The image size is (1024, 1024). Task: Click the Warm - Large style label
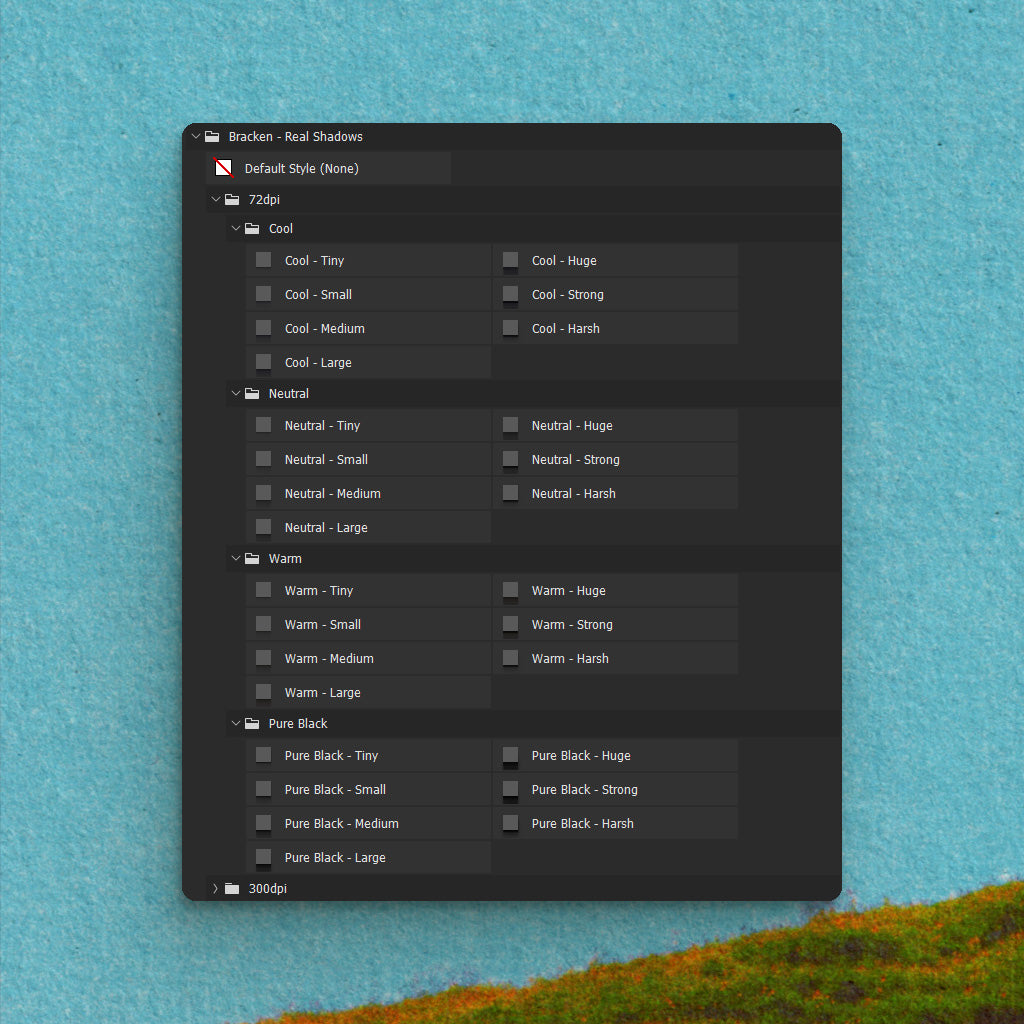(322, 693)
